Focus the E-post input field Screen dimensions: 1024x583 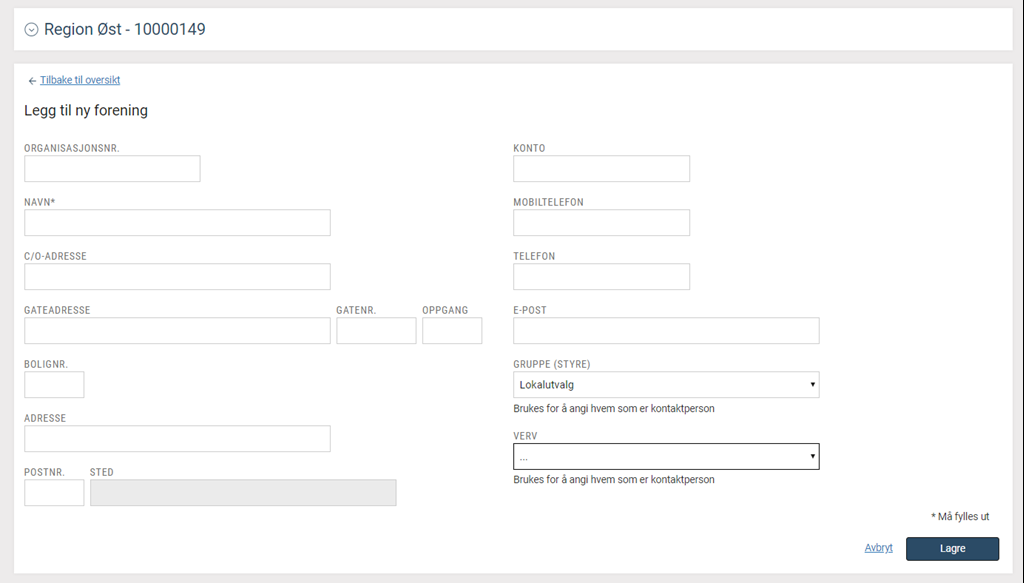[x=666, y=331]
